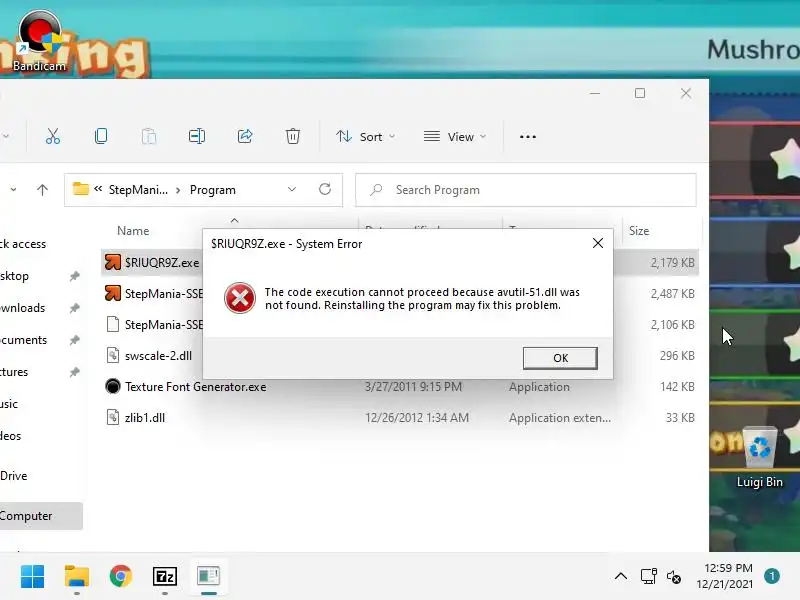Click the network tray icon

point(648,577)
